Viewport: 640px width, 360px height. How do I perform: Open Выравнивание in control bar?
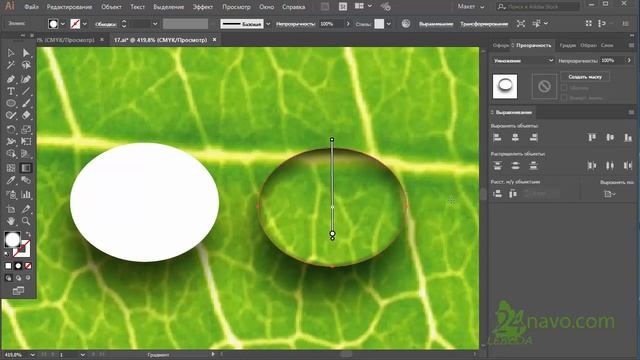[x=436, y=24]
